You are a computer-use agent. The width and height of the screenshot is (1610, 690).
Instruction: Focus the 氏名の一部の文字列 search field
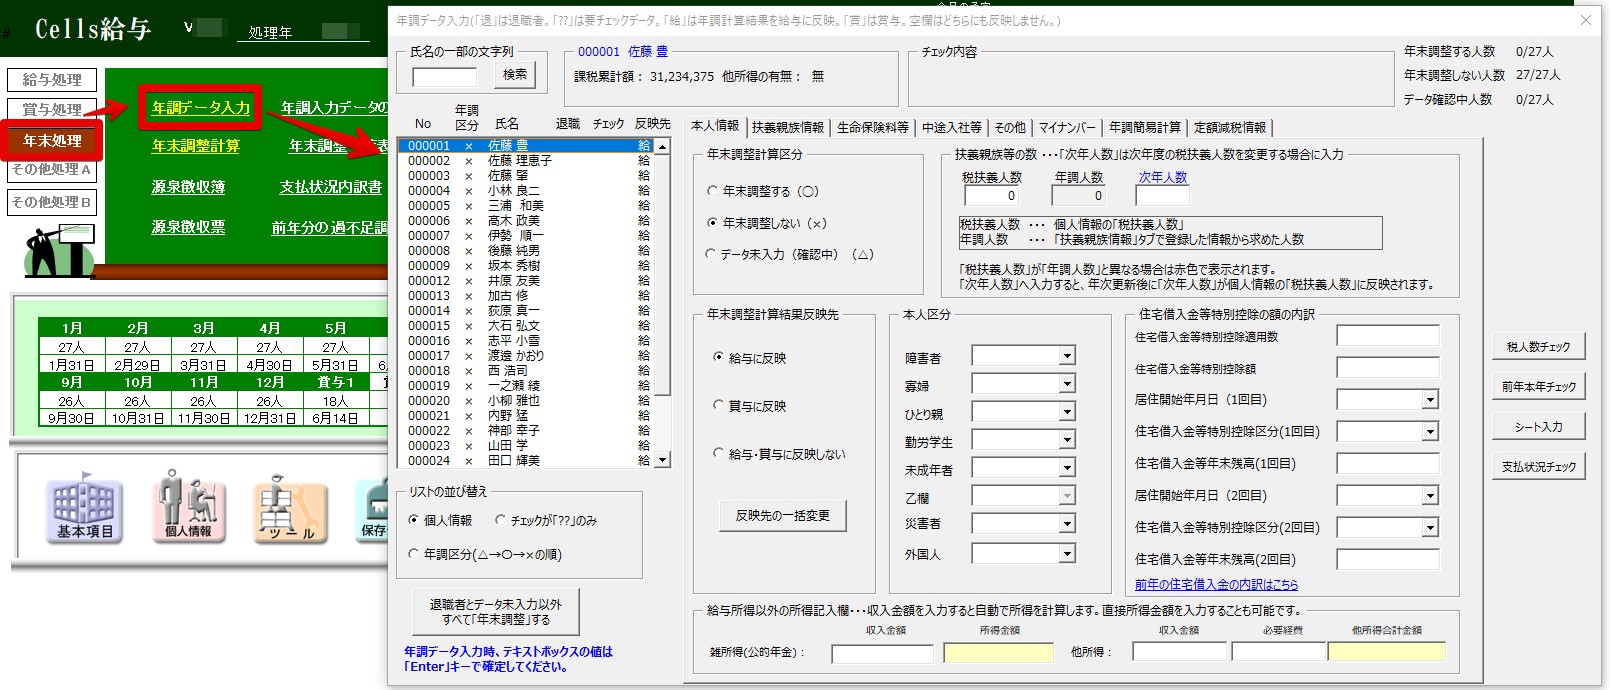click(x=445, y=77)
